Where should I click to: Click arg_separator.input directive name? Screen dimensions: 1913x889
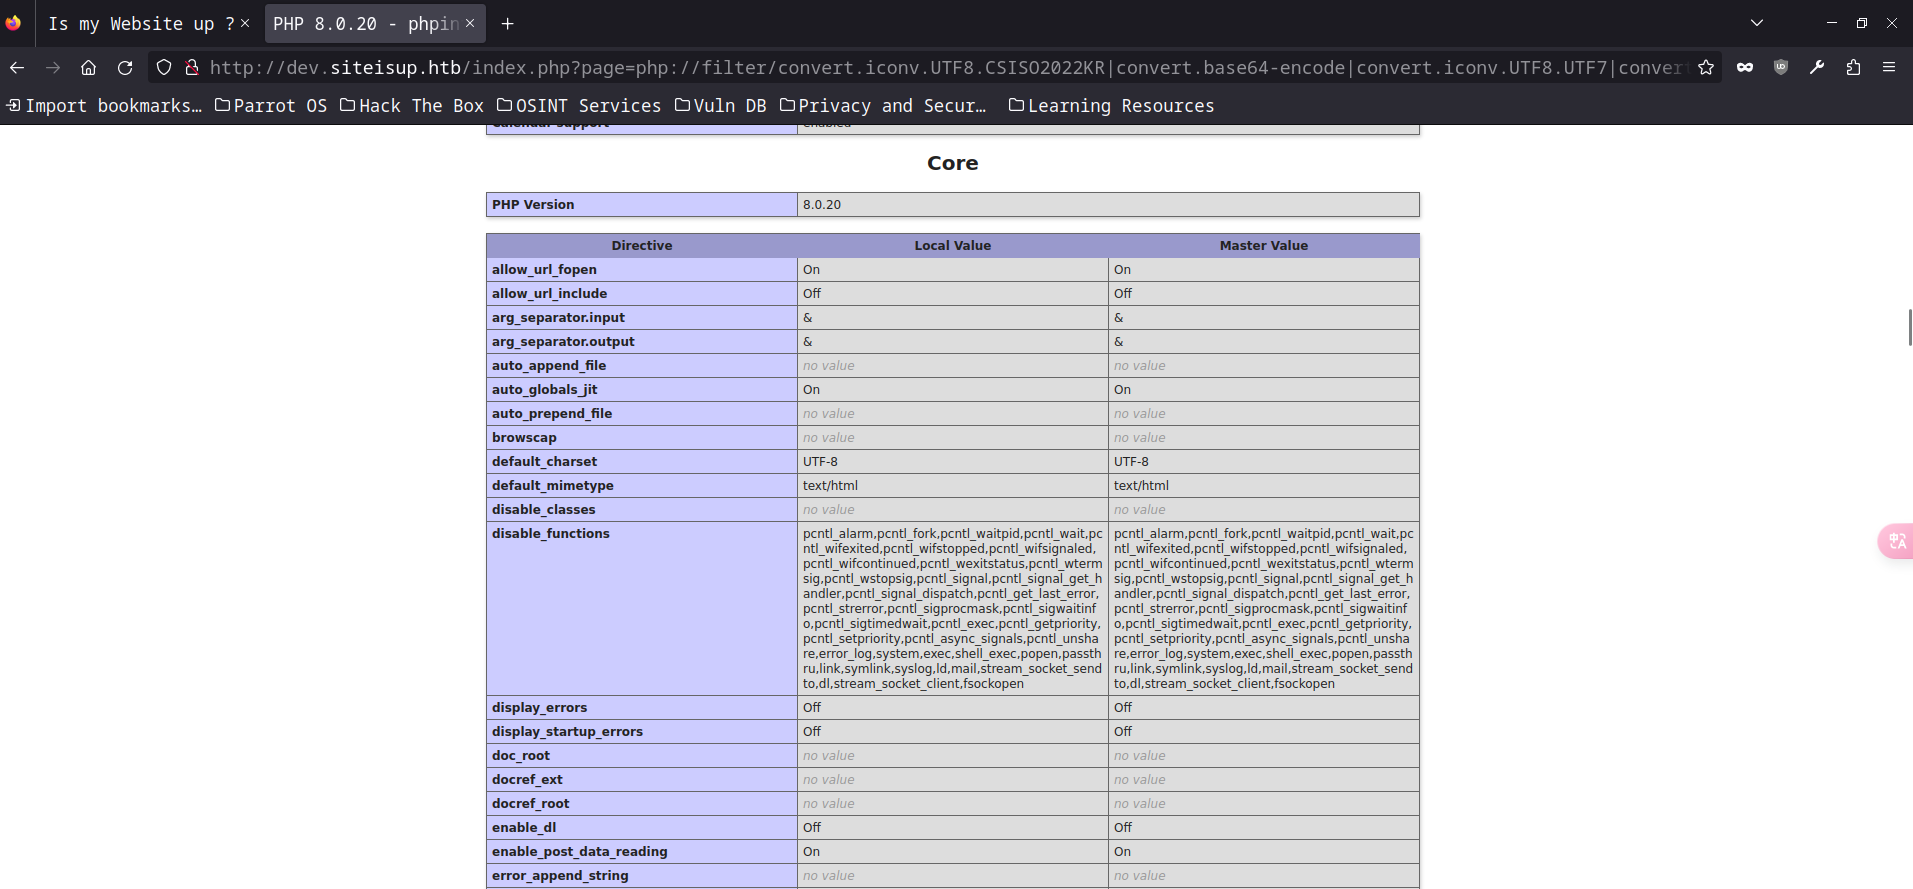point(558,317)
